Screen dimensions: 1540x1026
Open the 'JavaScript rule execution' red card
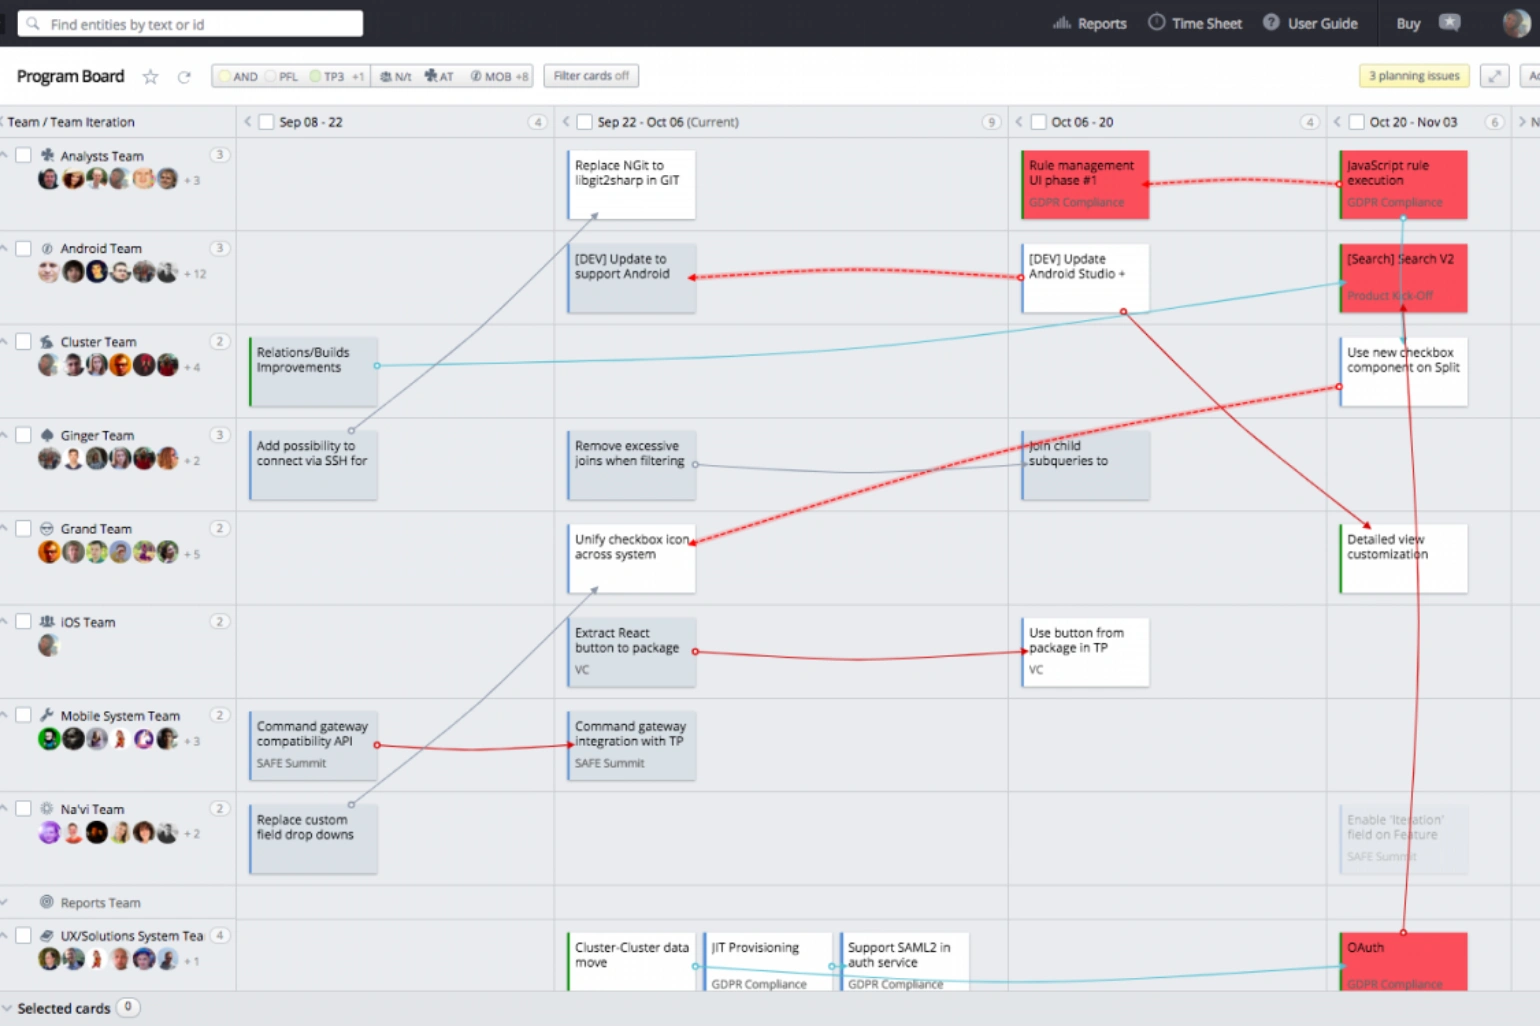tap(1403, 185)
